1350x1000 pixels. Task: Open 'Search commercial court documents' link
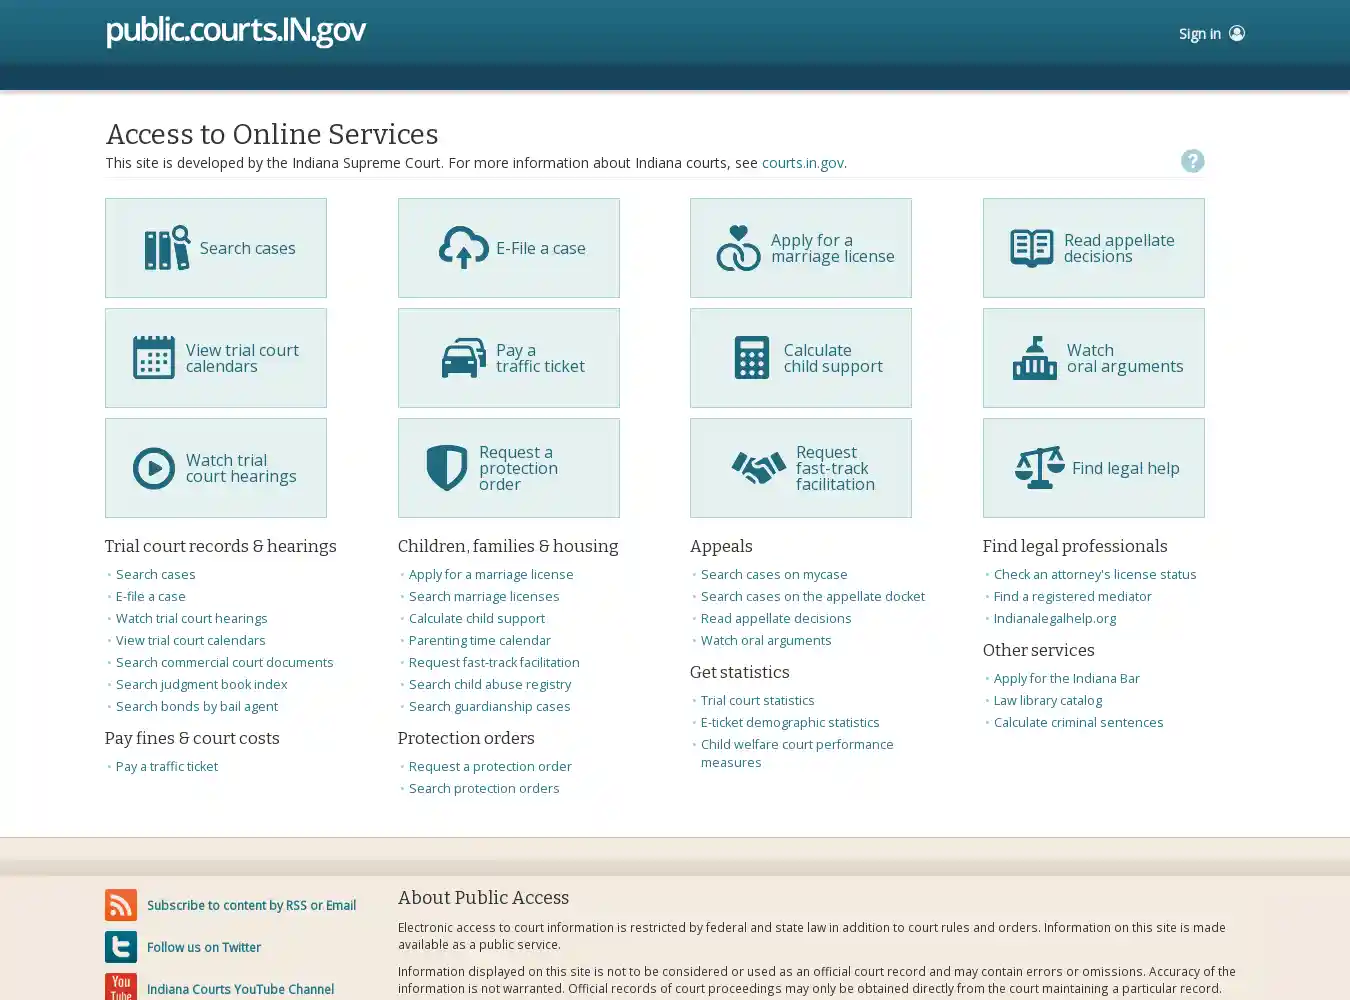click(x=224, y=662)
